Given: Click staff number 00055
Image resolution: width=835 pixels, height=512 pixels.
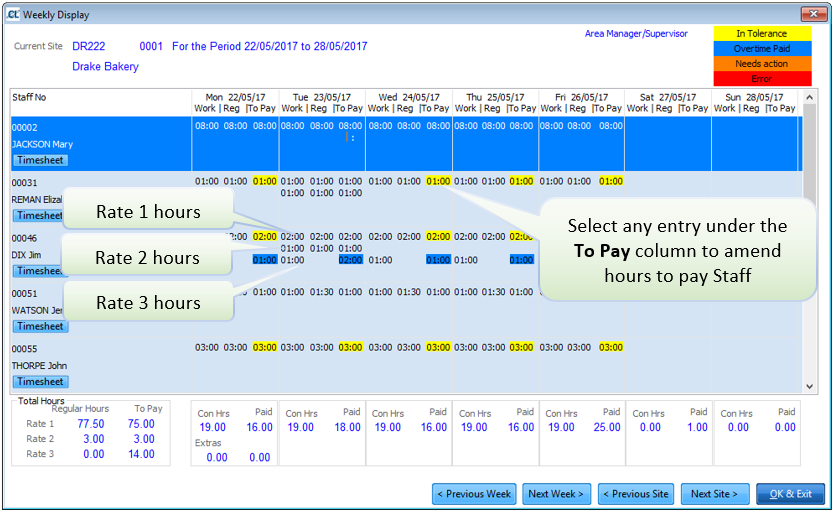Looking at the screenshot, I should (24, 349).
